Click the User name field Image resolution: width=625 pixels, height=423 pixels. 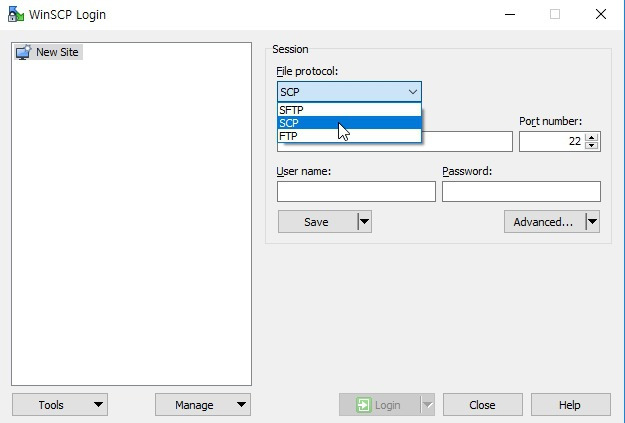point(356,191)
